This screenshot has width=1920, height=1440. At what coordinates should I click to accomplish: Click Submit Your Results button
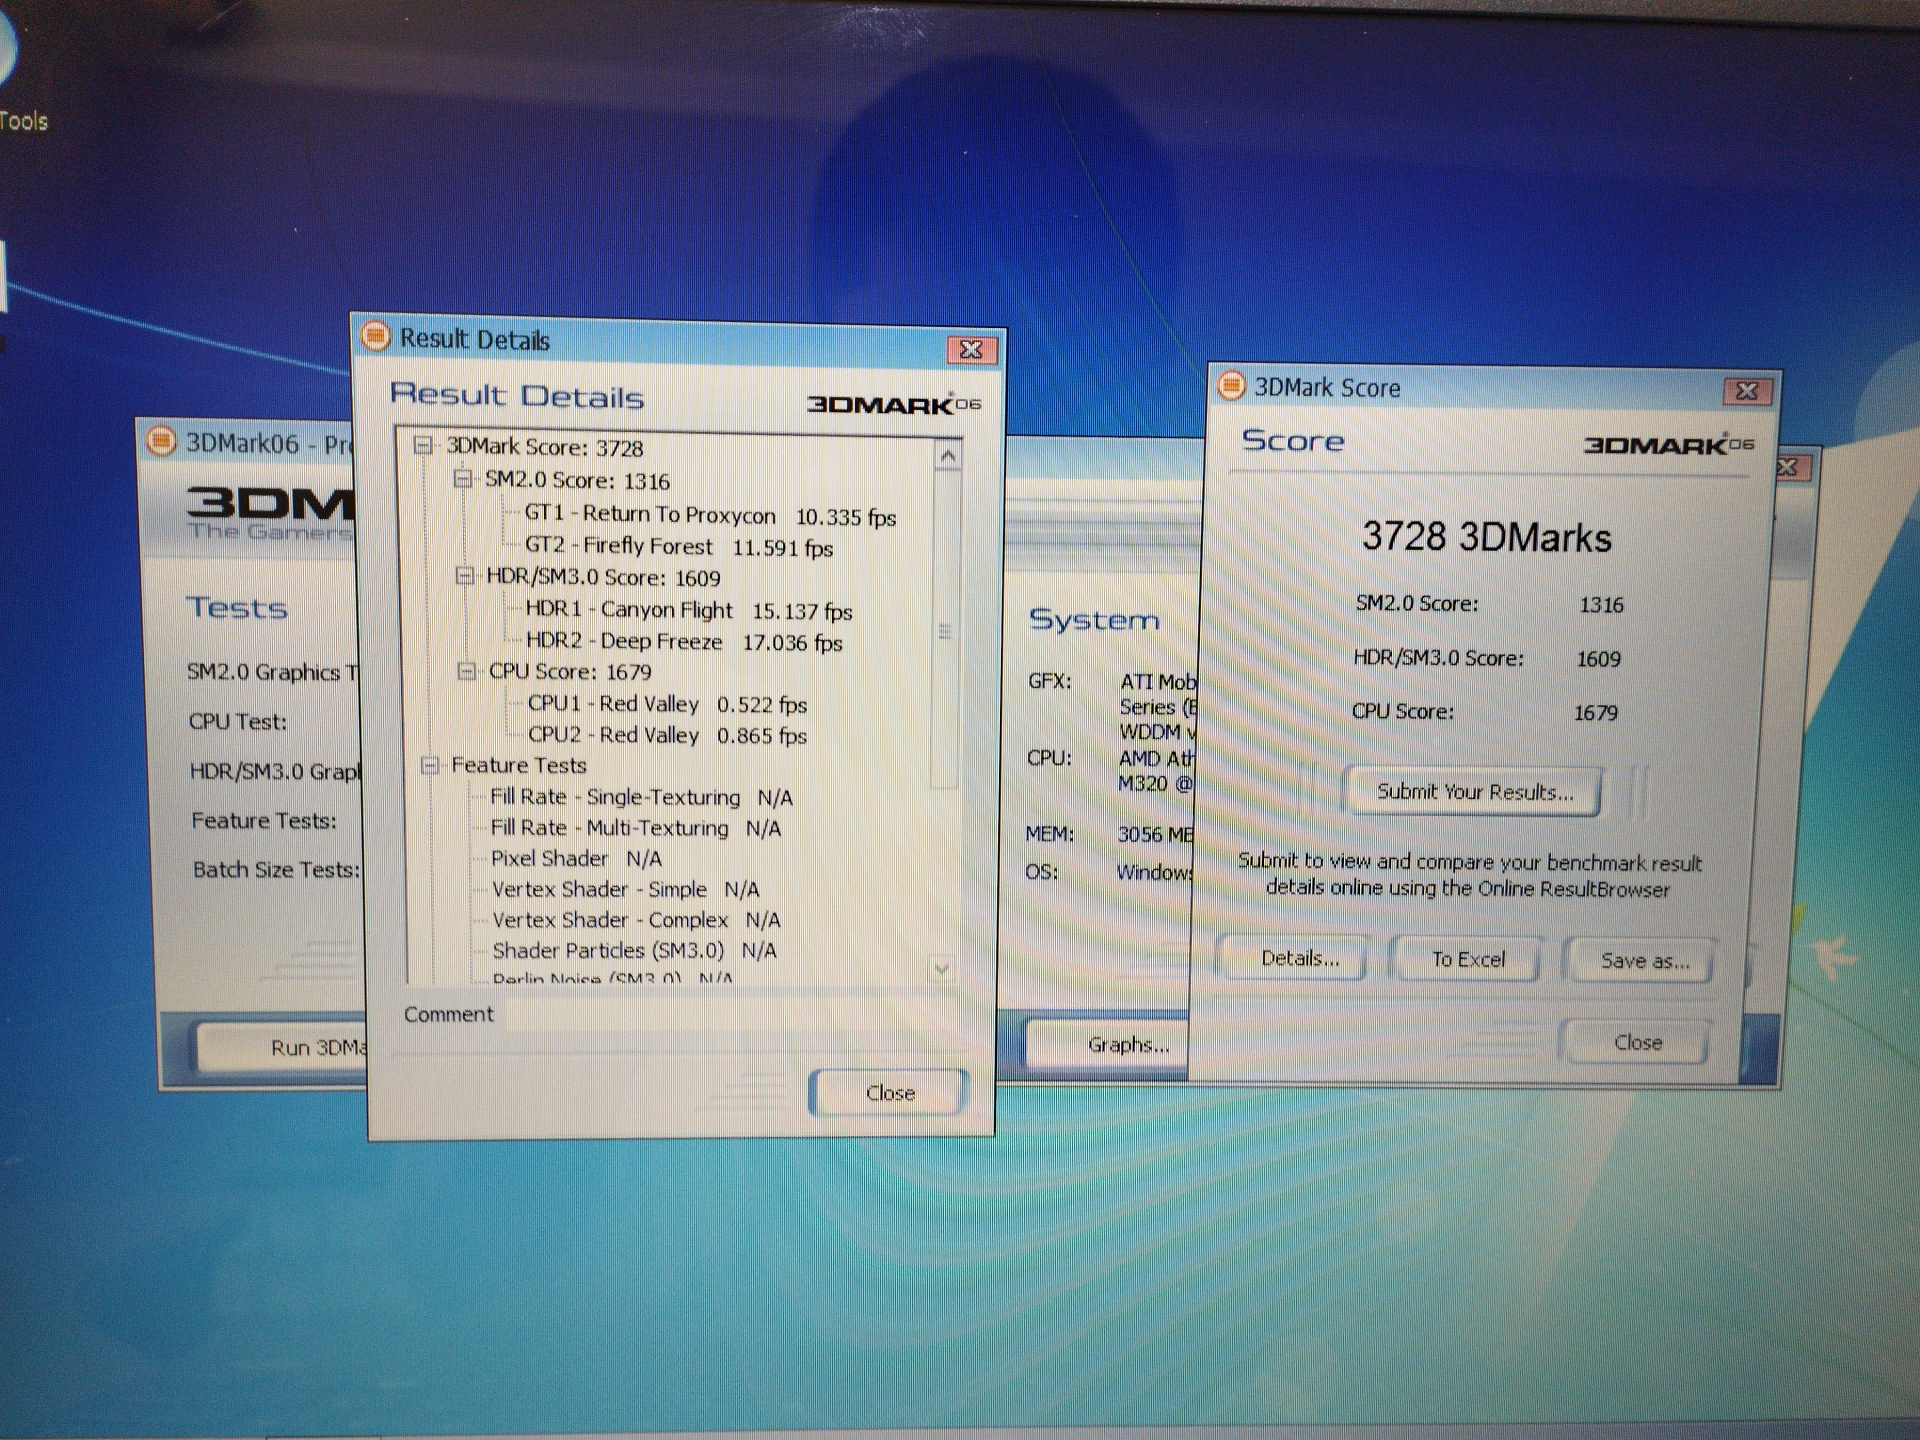[x=1474, y=792]
